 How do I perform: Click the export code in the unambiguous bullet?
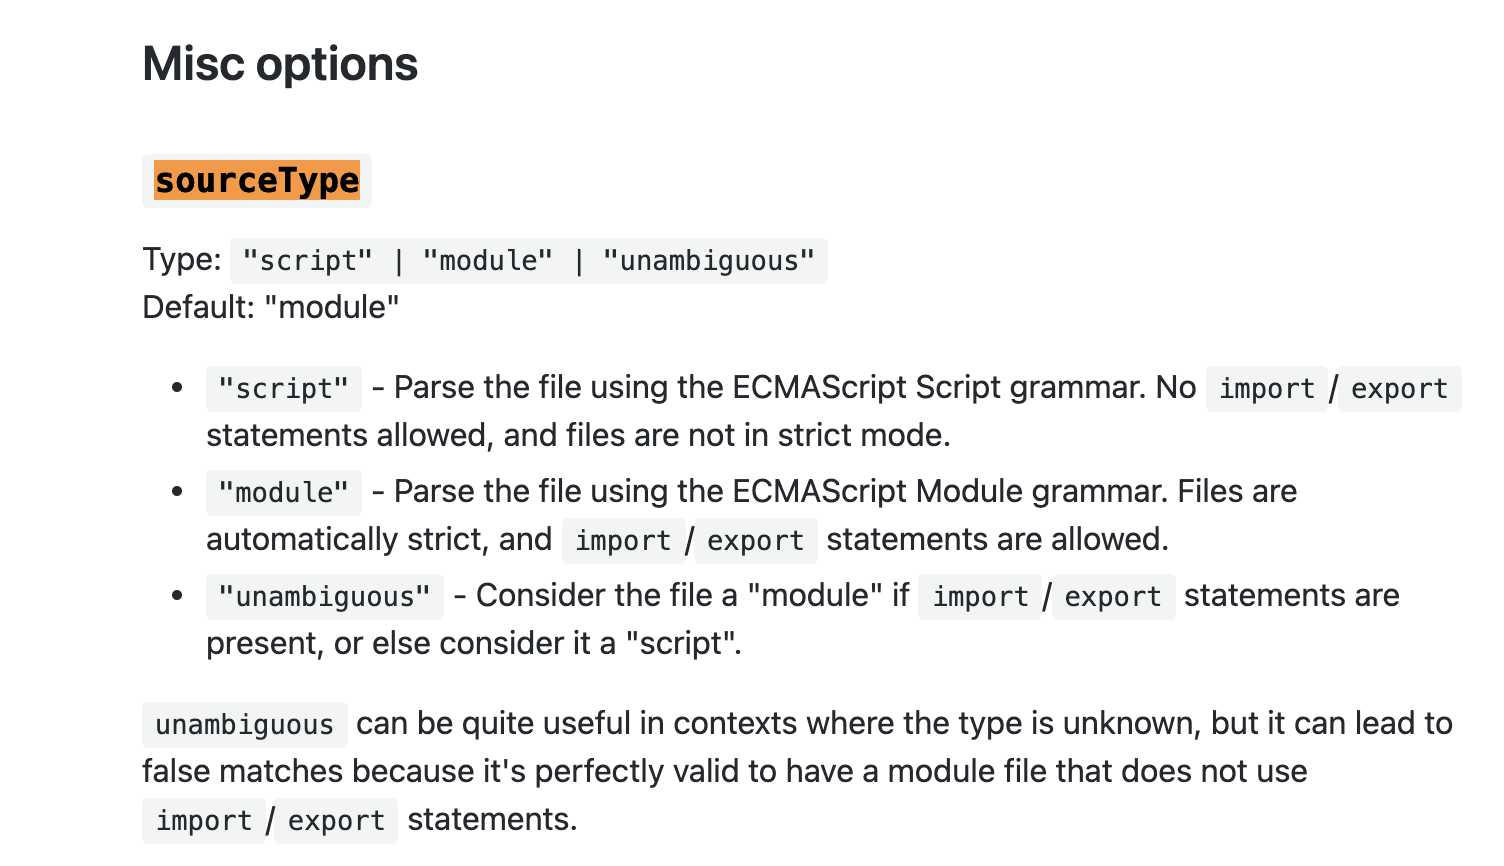(x=1113, y=597)
